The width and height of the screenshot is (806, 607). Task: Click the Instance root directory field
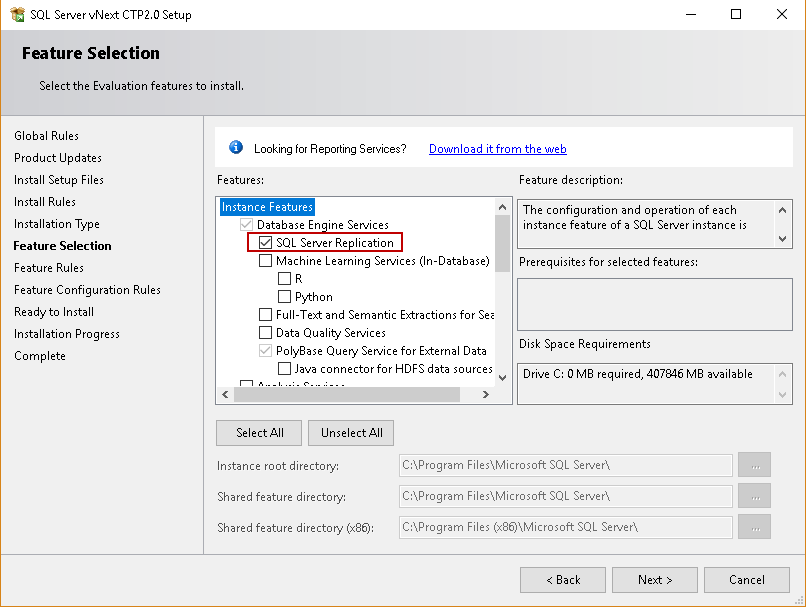click(565, 465)
